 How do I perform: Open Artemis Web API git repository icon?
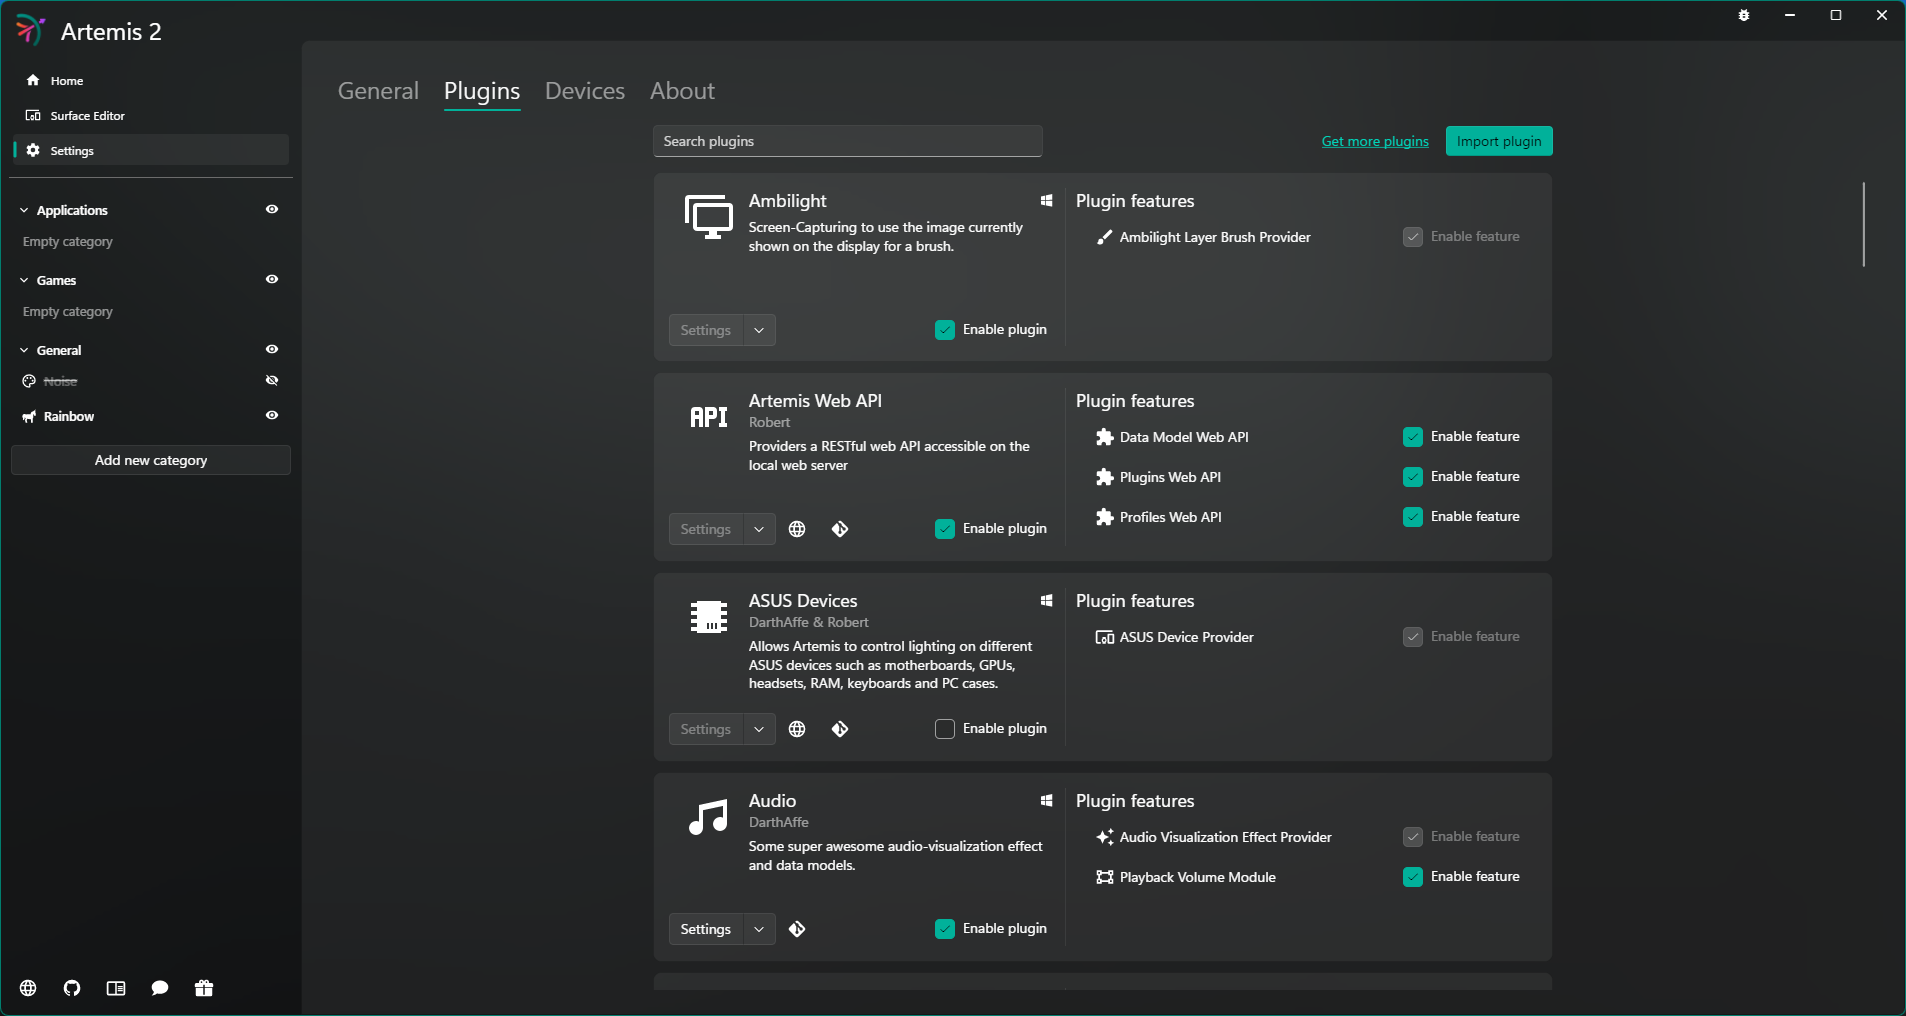coord(840,529)
